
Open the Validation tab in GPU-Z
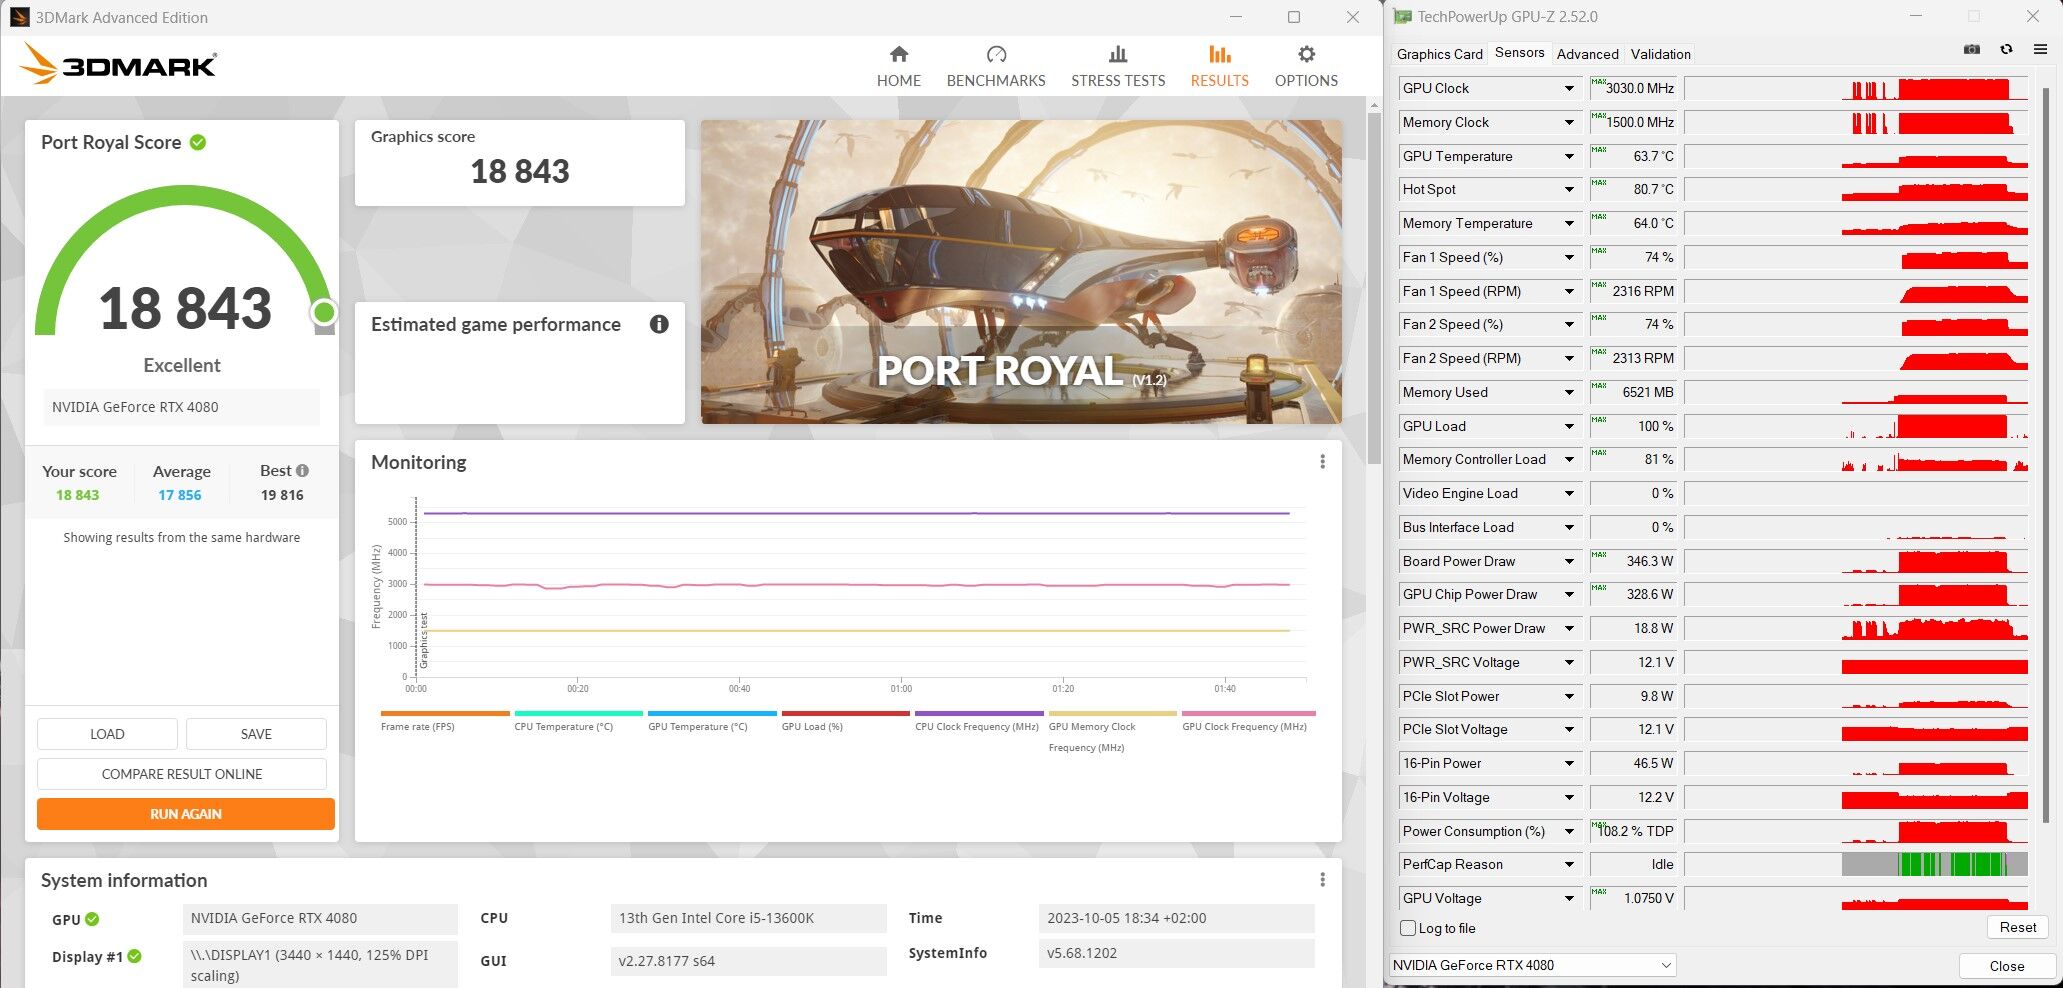tap(1660, 54)
